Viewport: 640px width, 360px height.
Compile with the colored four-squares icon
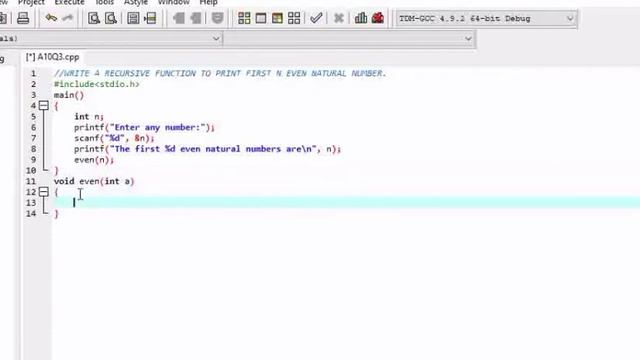point(244,18)
